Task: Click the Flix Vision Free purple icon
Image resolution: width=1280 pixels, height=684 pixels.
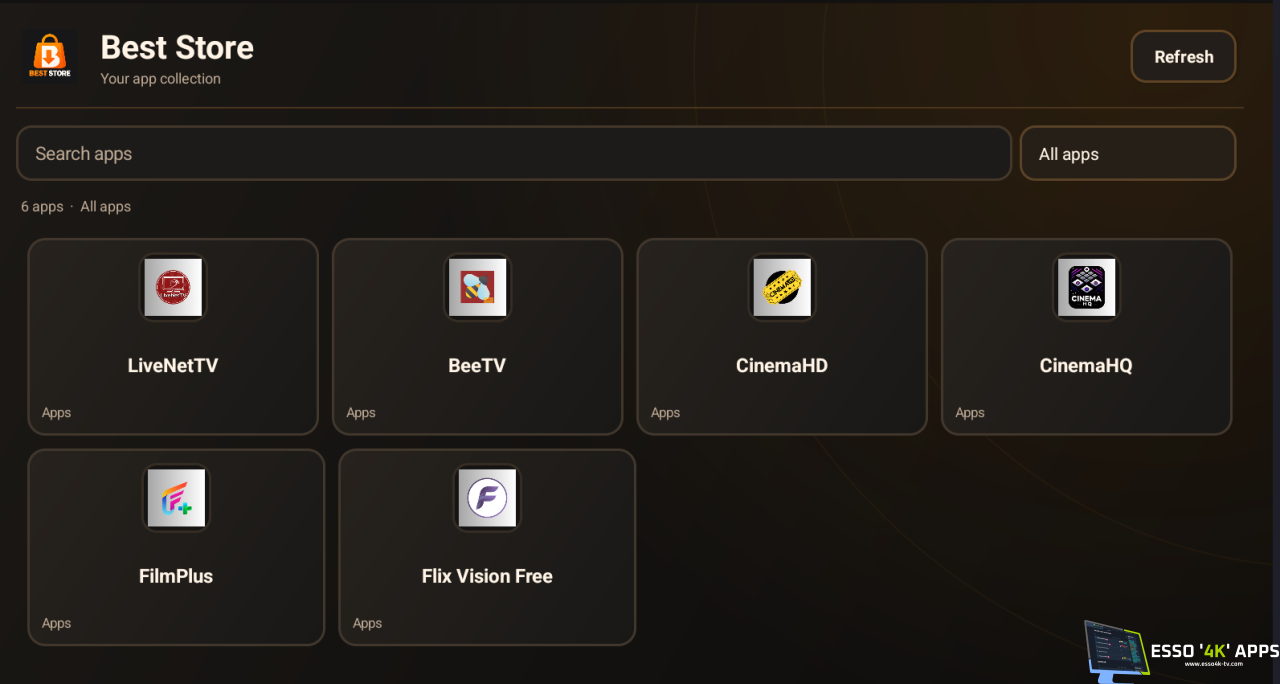Action: (487, 498)
